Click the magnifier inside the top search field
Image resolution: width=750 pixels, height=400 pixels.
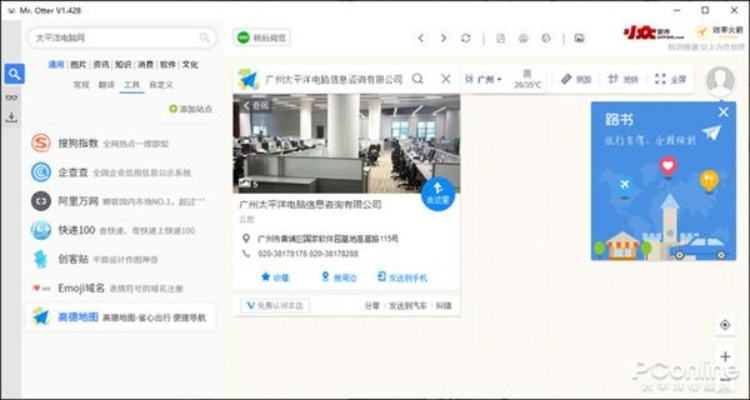204,38
